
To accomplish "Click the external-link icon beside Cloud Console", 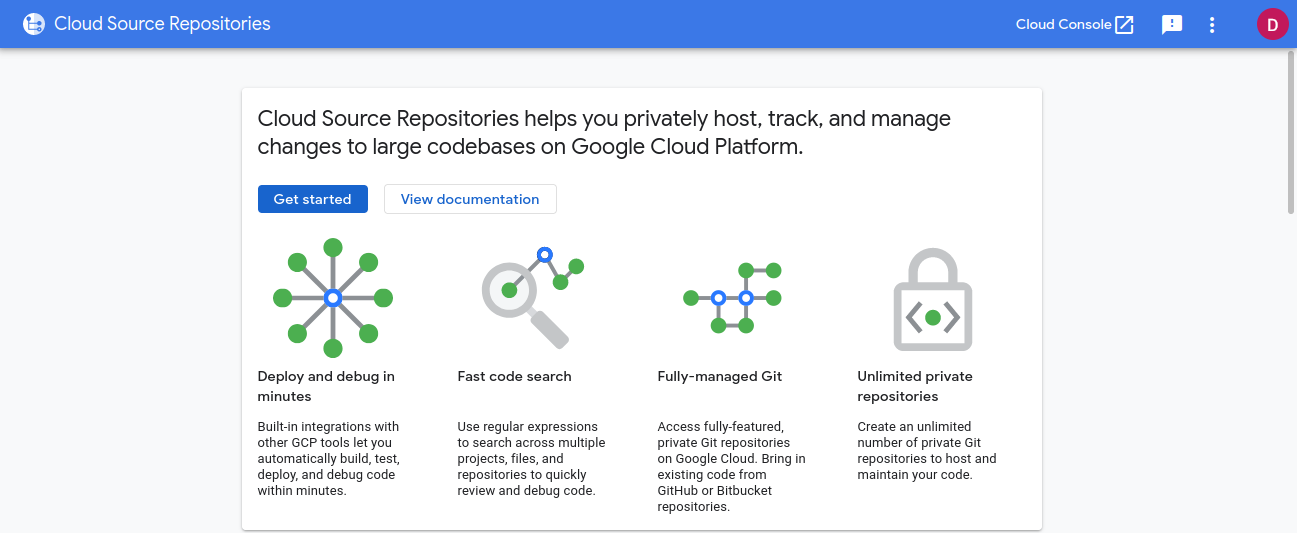I will (x=1125, y=25).
